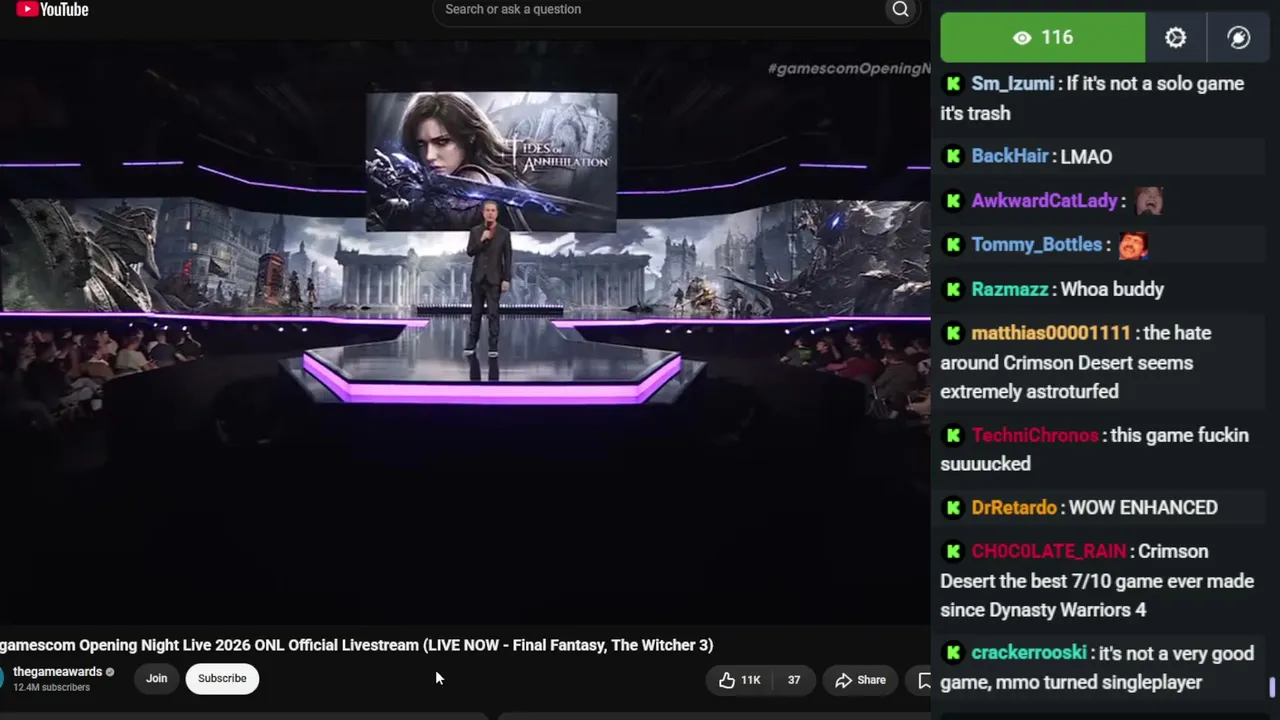Click the Kick badge beside TechniChronos

coord(953,435)
